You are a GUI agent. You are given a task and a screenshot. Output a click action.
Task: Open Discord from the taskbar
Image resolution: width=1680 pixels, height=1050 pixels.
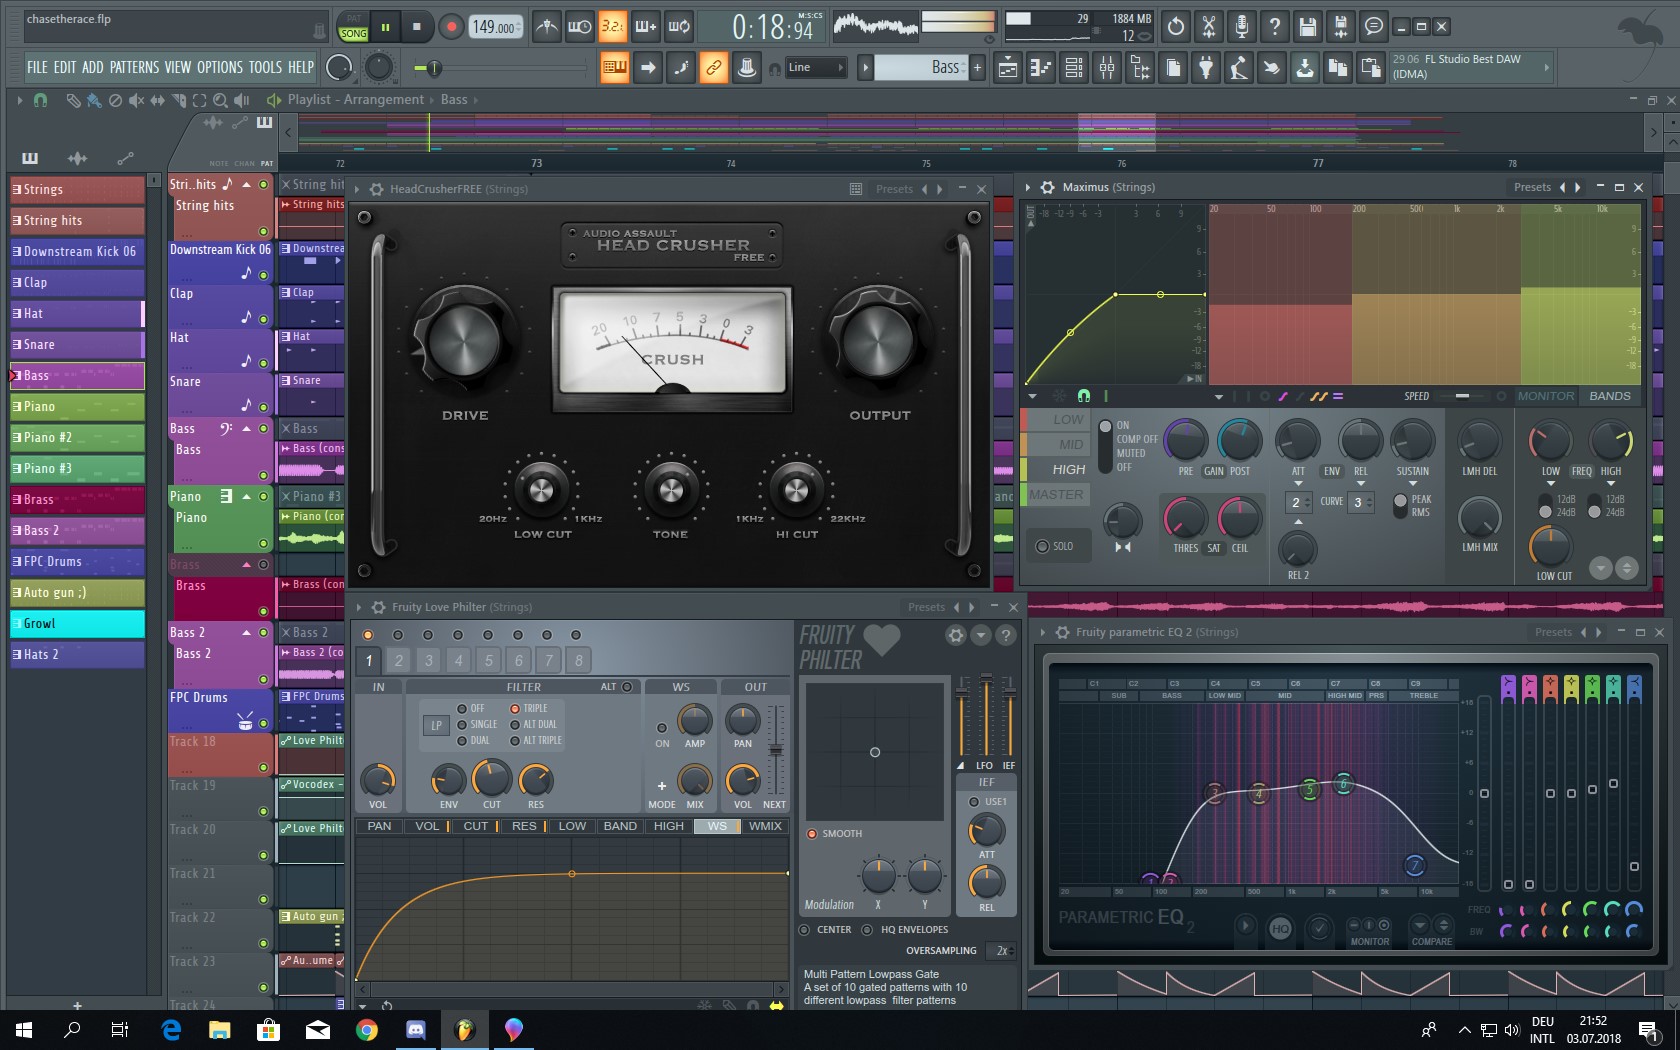pyautogui.click(x=416, y=1029)
